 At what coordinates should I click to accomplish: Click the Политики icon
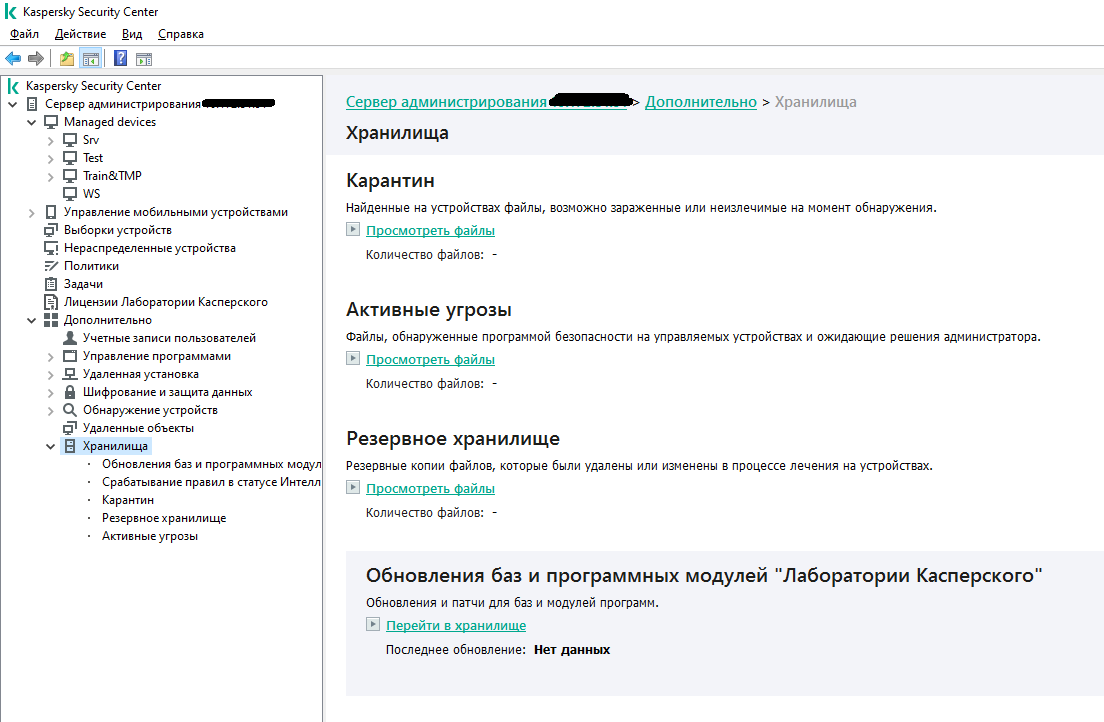(51, 266)
